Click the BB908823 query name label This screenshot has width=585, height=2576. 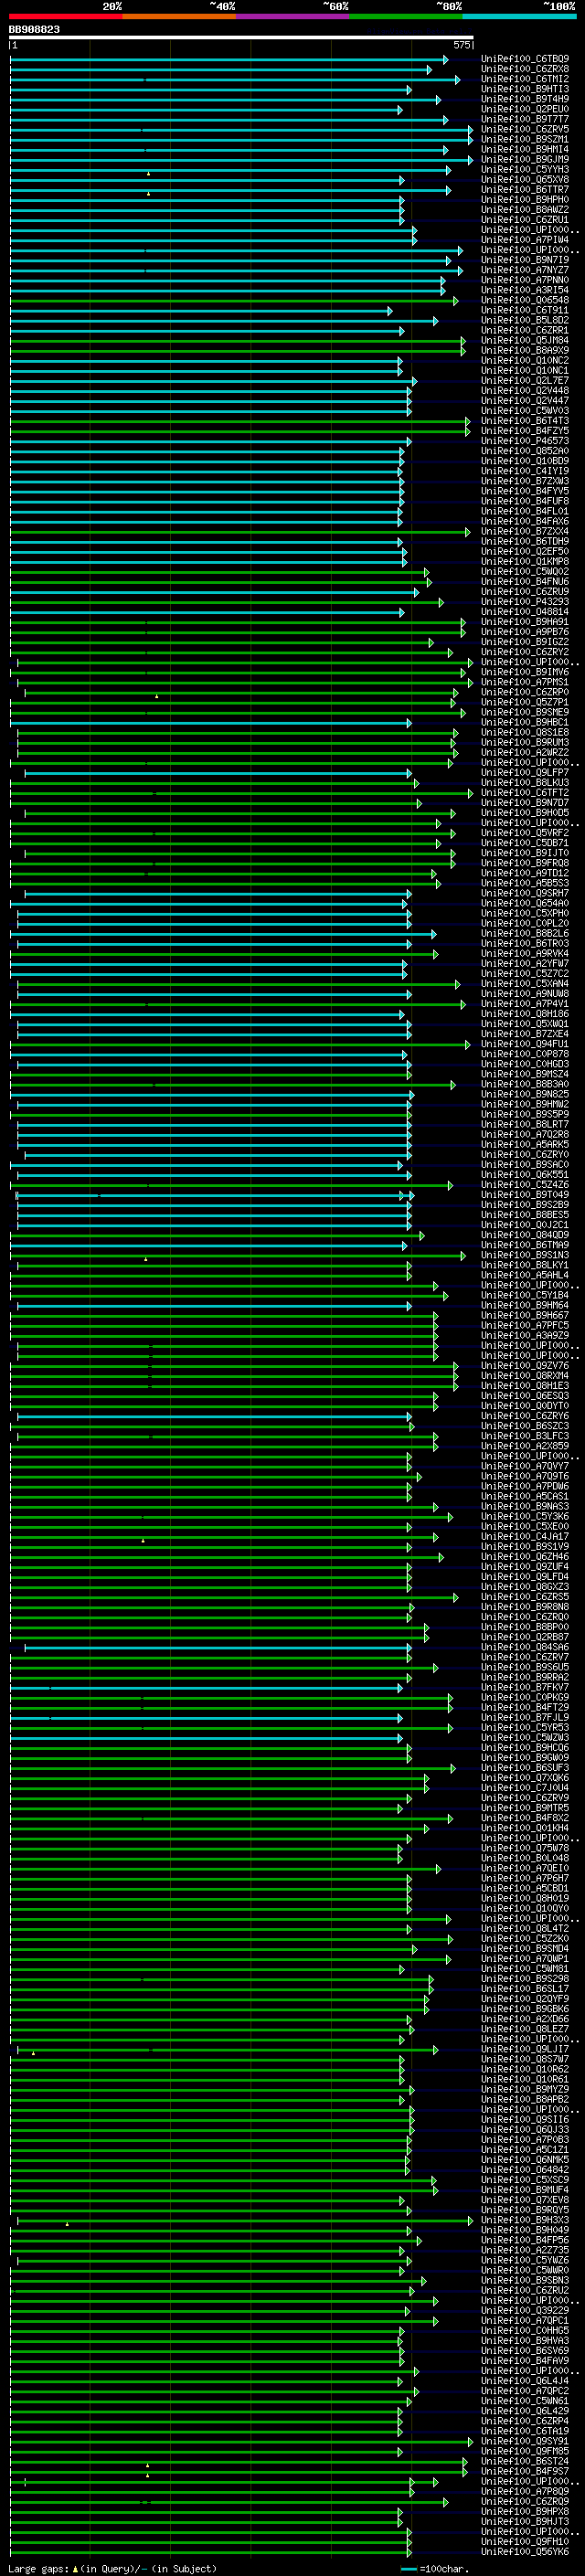[x=34, y=30]
